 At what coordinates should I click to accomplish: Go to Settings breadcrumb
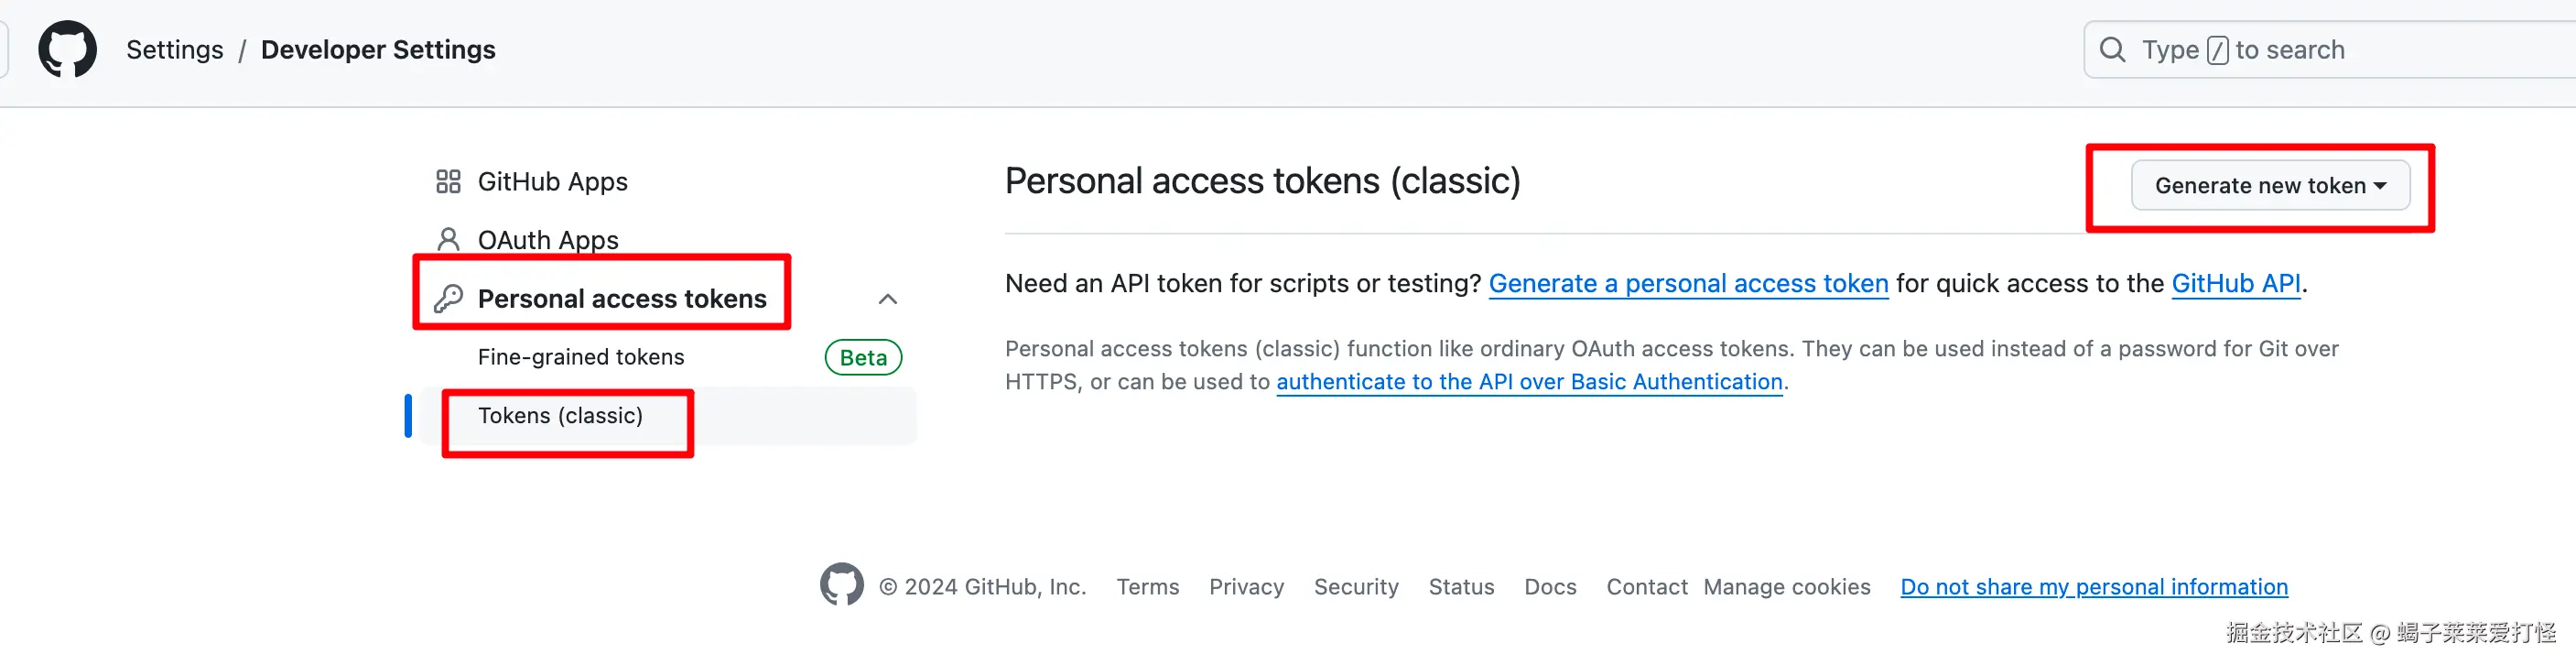click(174, 50)
